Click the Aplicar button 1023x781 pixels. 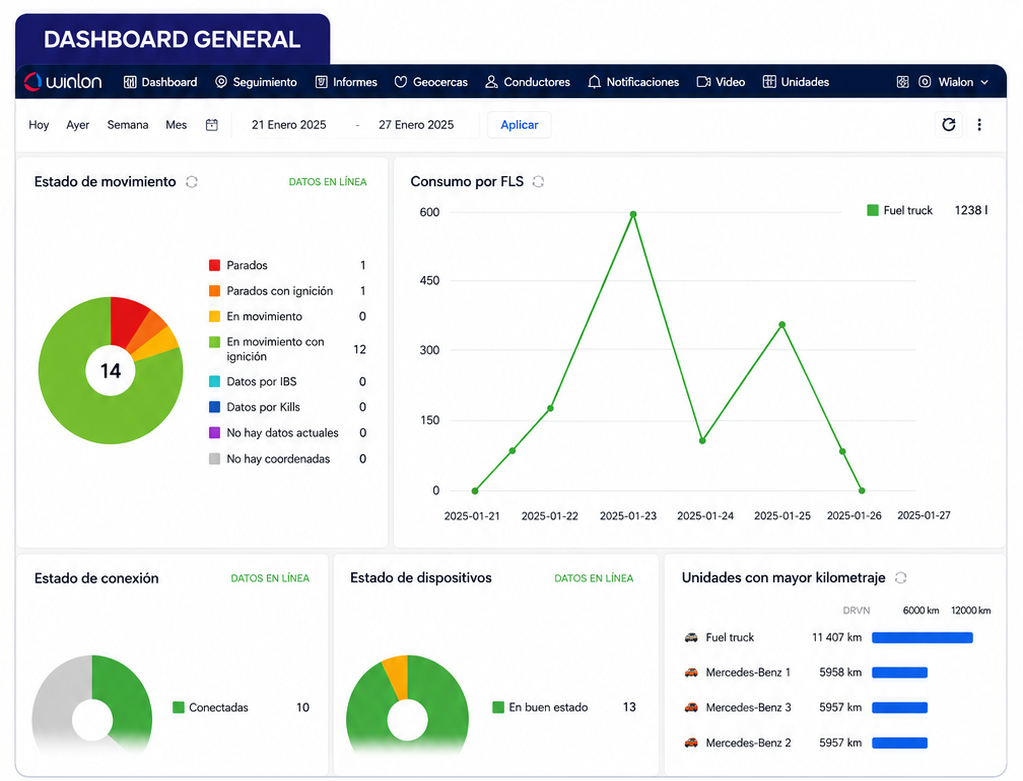(x=519, y=125)
